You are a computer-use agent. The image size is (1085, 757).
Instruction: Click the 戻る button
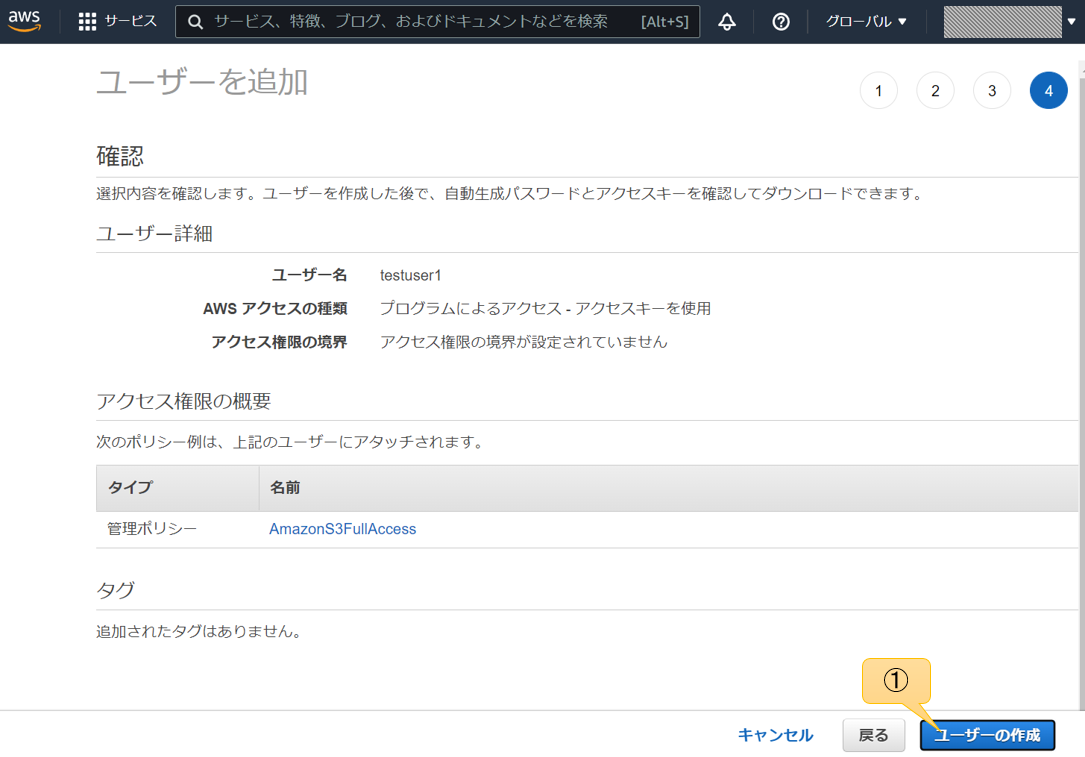tap(873, 735)
